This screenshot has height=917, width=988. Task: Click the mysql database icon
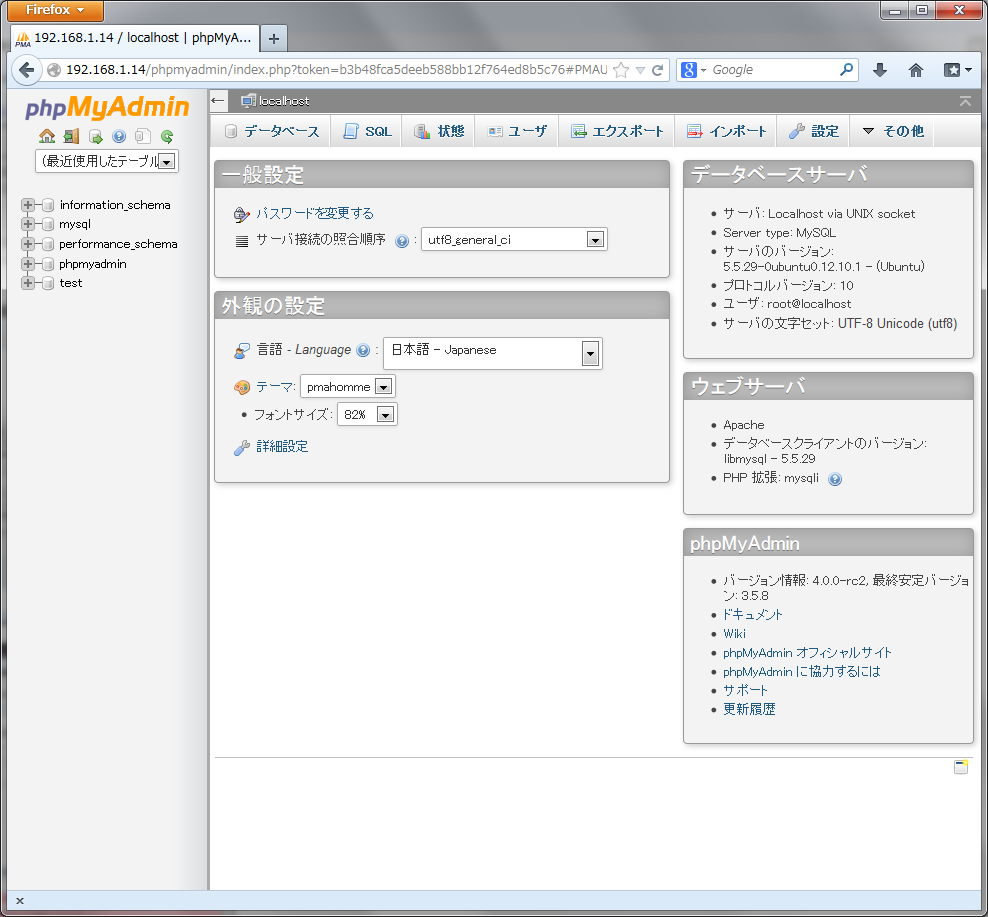tap(48, 224)
